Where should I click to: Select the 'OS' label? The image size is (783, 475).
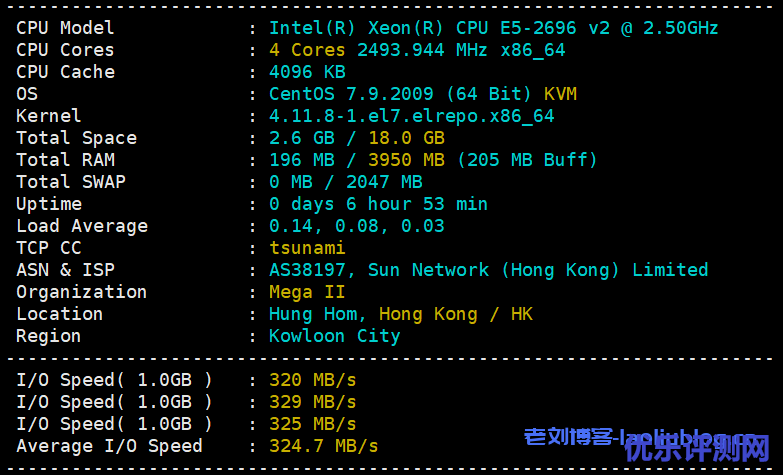(27, 94)
